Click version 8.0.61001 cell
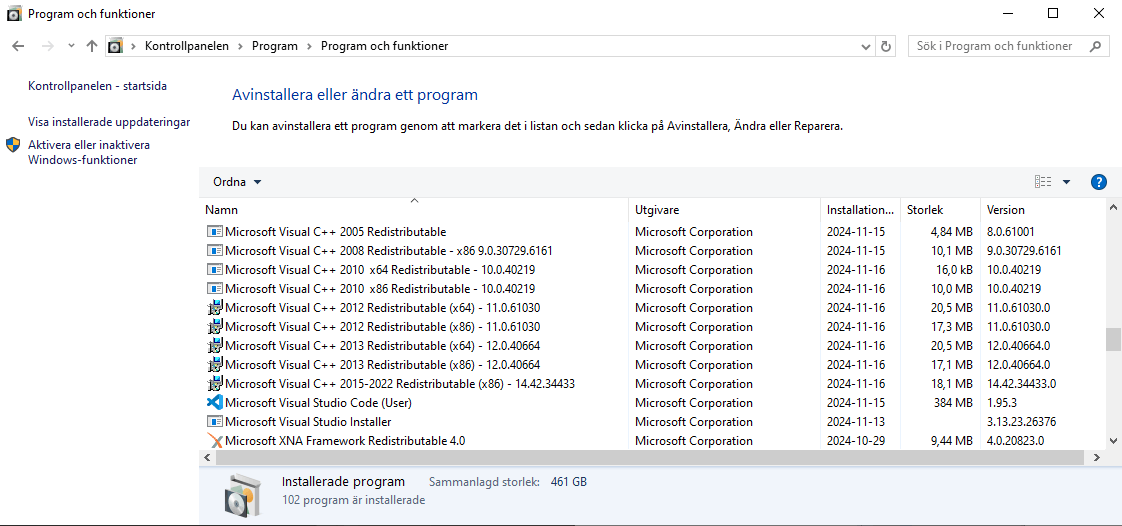 [x=1010, y=232]
